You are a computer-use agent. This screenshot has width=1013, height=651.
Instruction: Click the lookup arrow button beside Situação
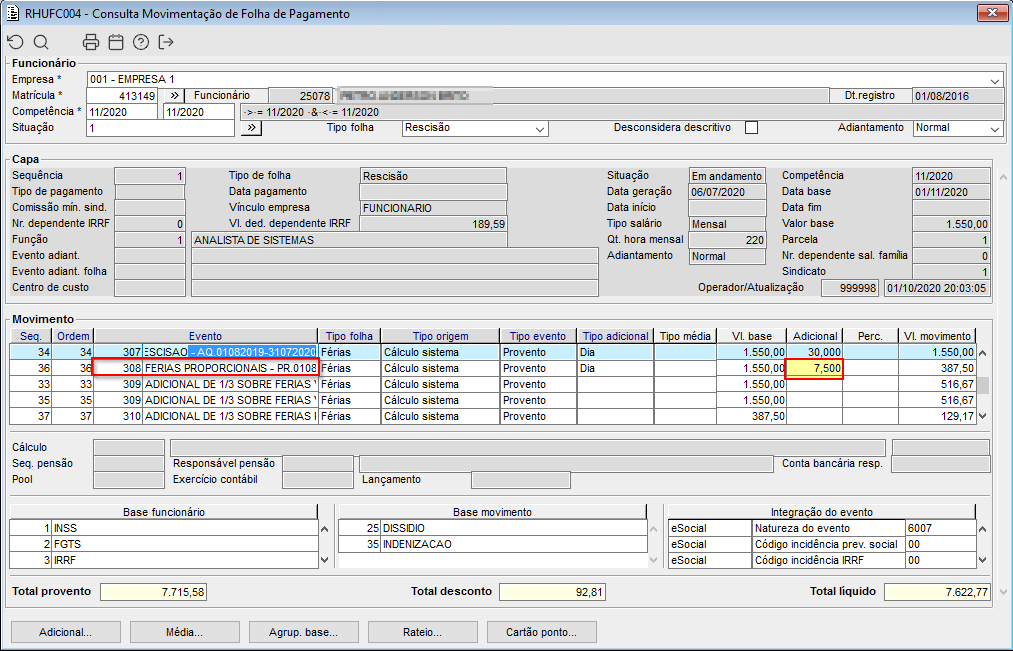tap(251, 128)
